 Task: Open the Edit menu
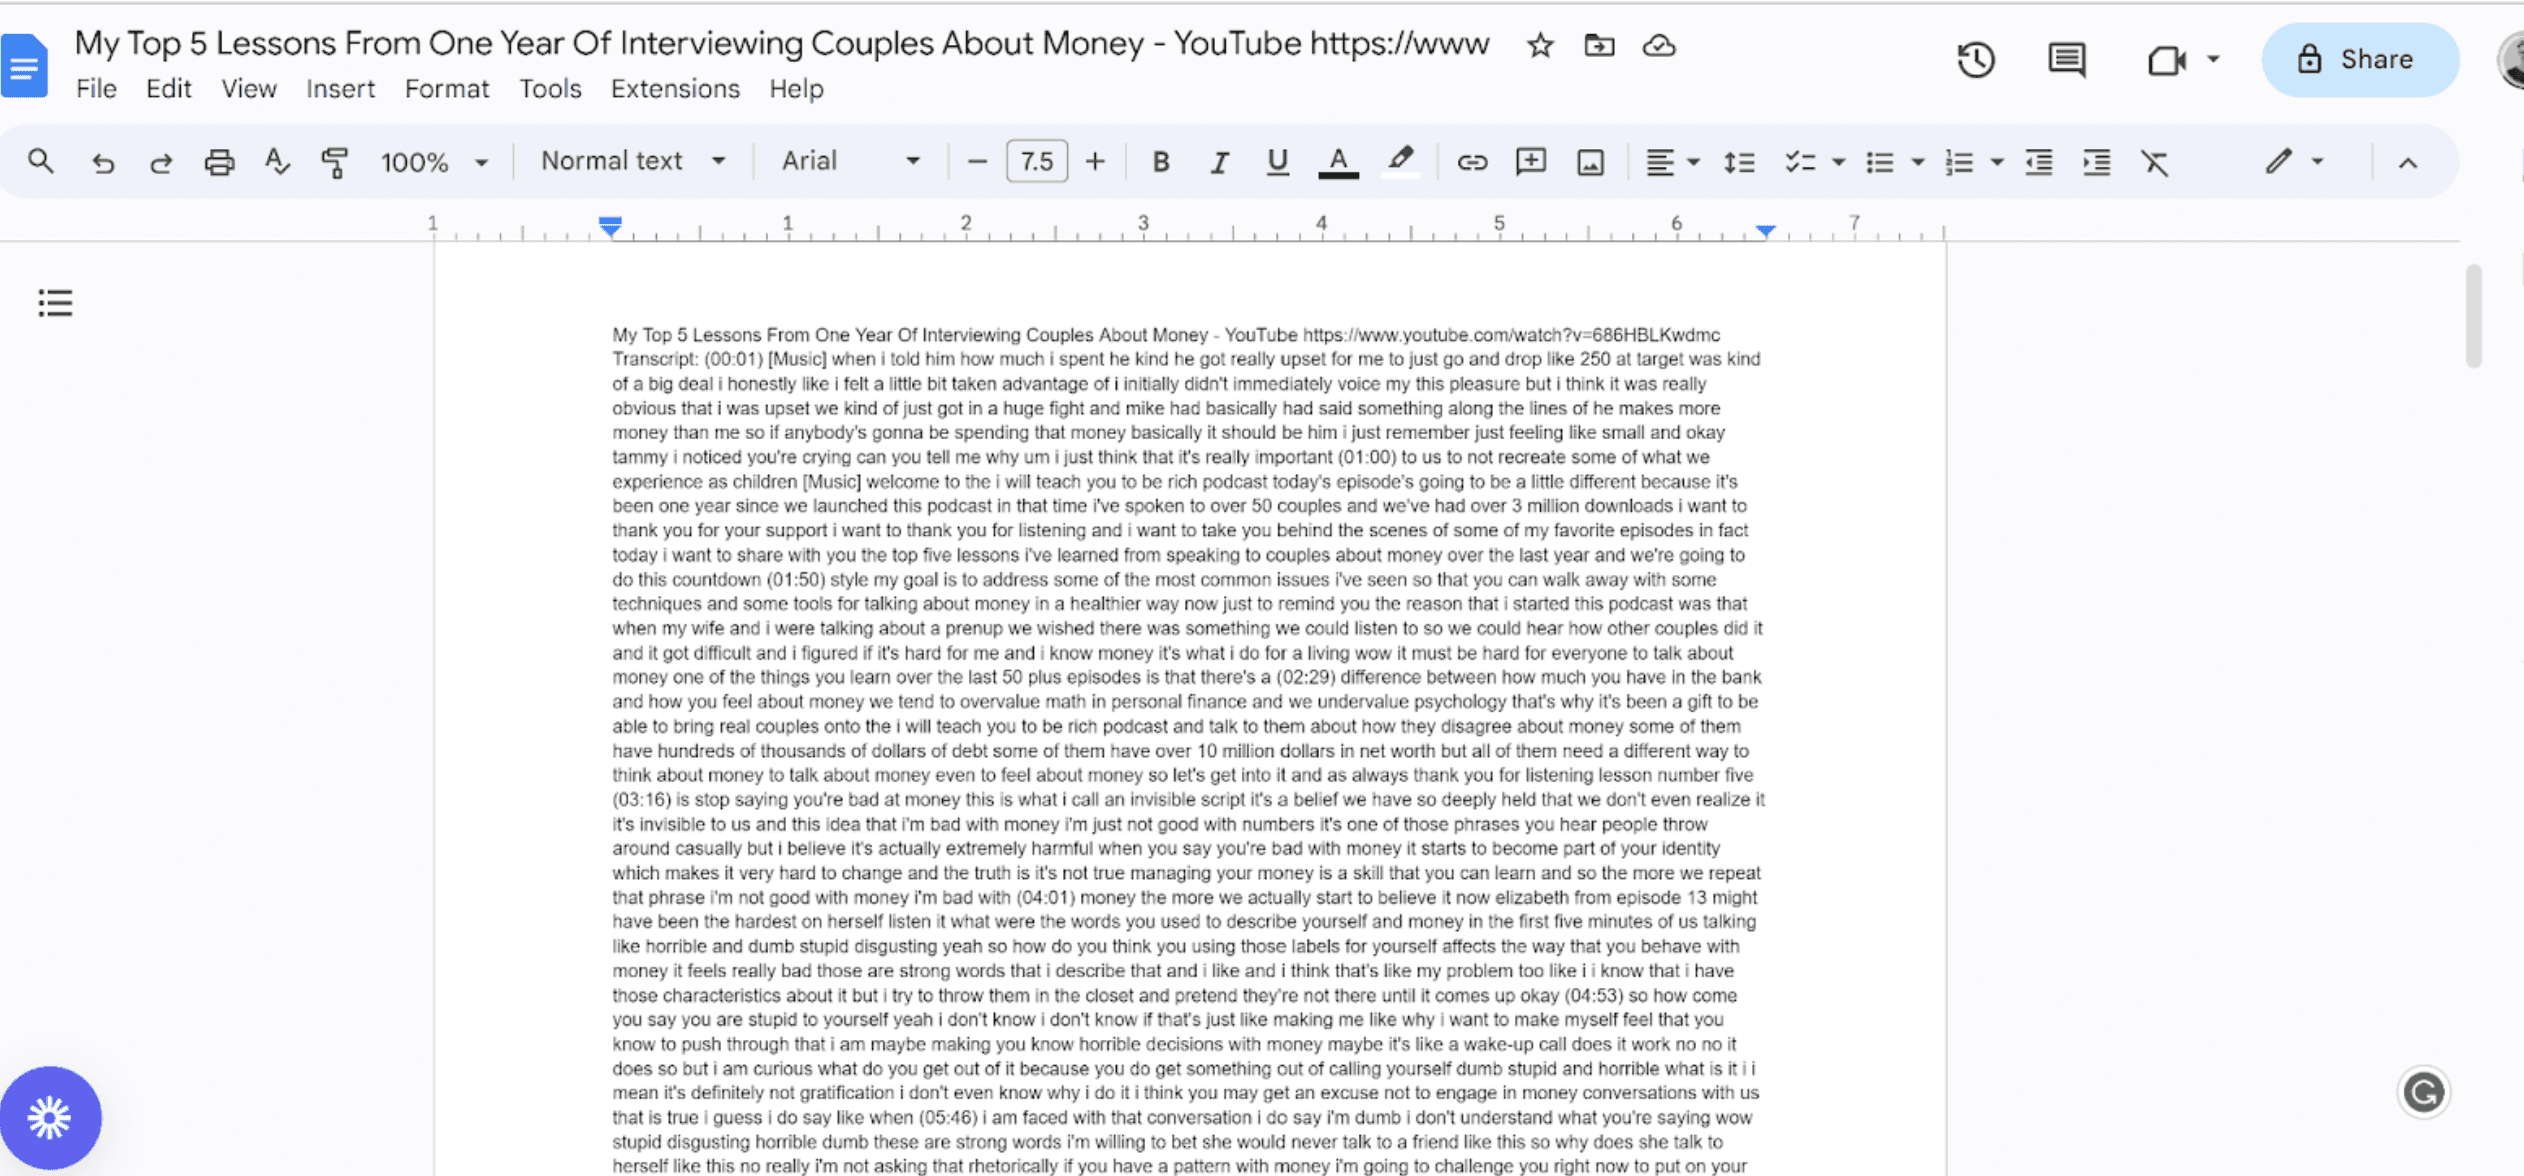click(x=168, y=89)
